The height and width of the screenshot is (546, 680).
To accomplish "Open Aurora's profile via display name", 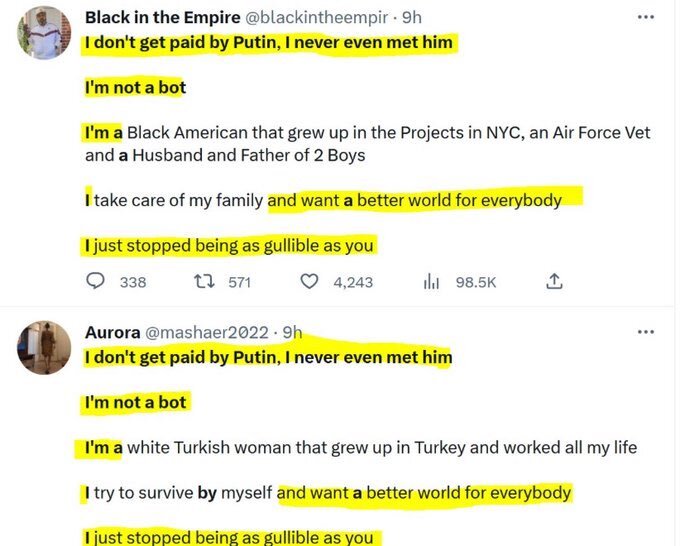I will tap(112, 332).
